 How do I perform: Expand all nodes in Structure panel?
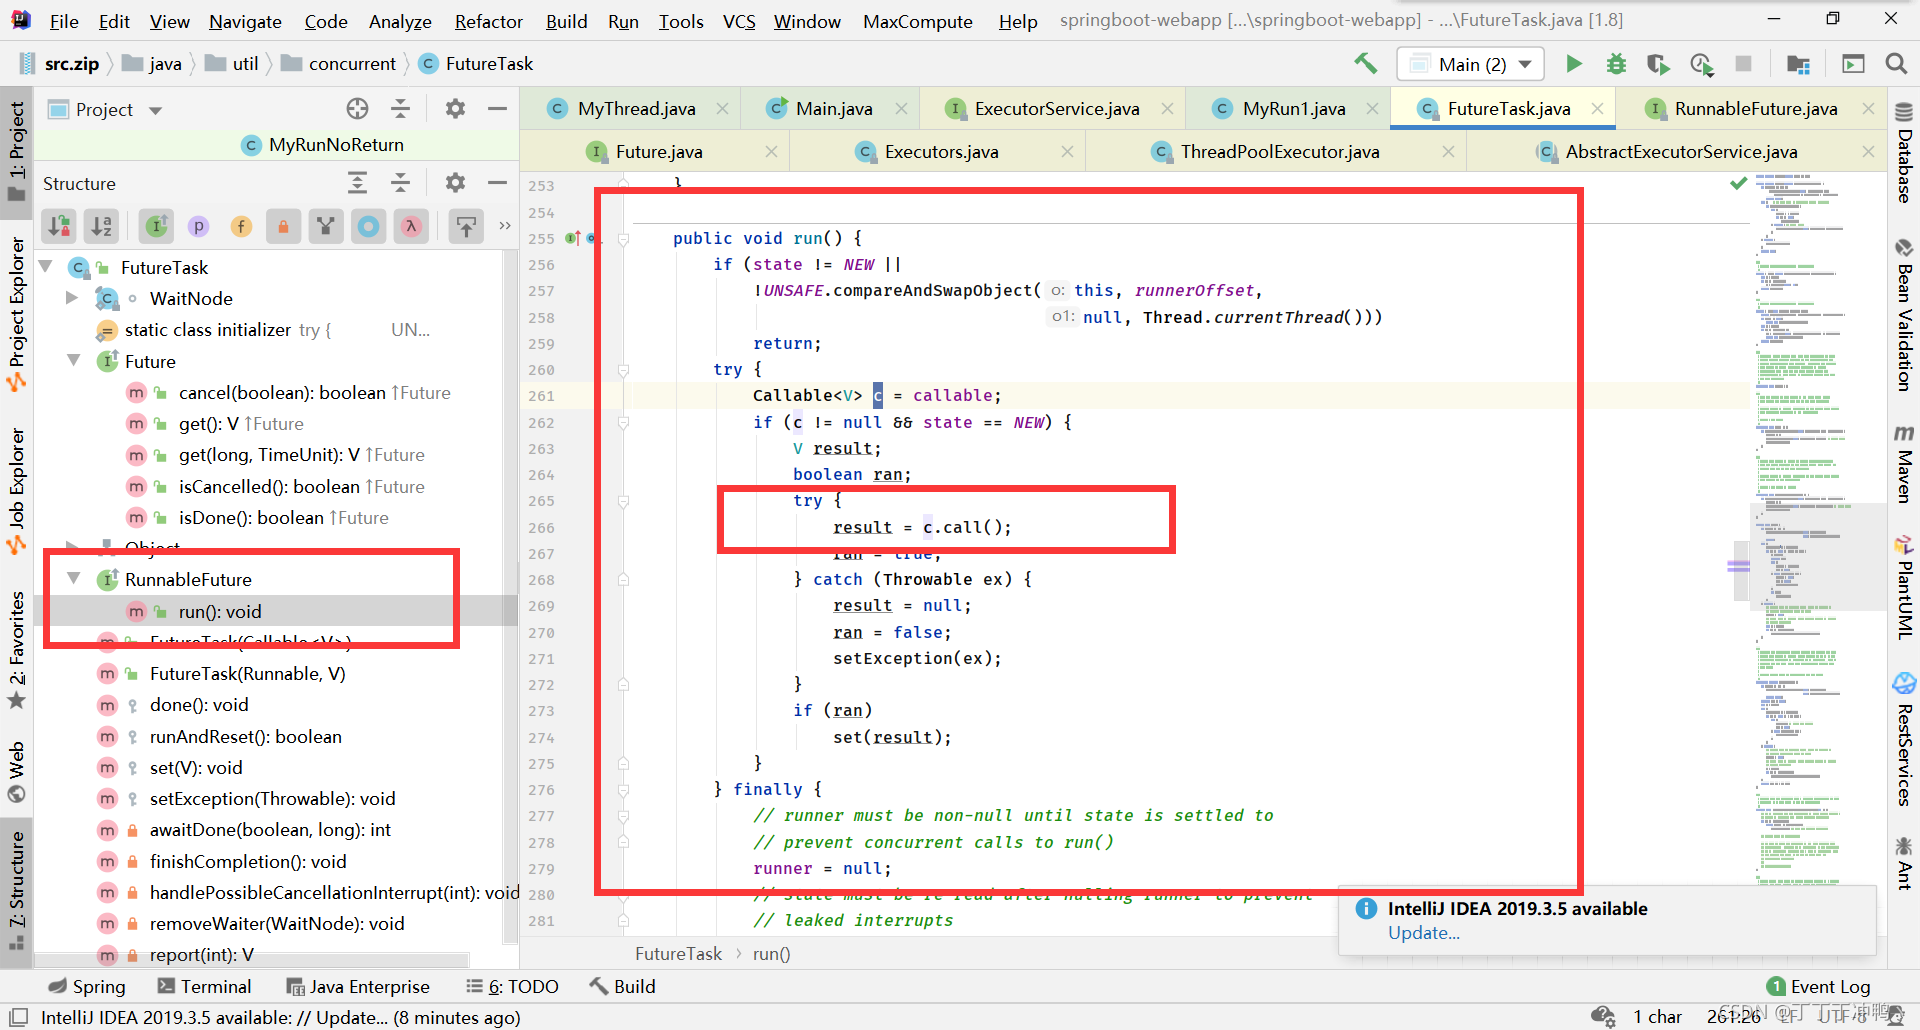[357, 183]
